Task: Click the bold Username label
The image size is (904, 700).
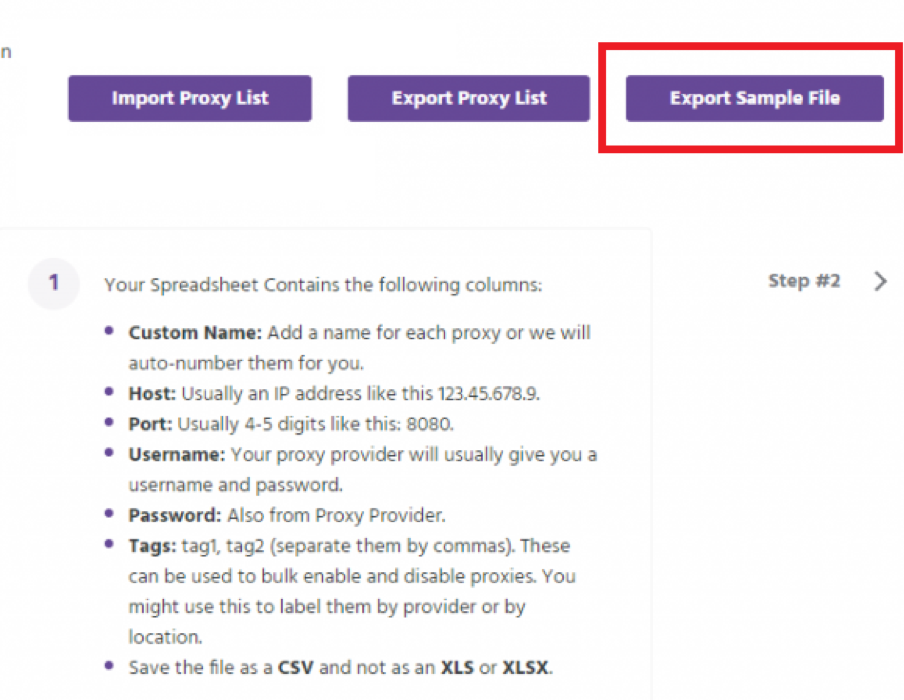Action: [176, 454]
